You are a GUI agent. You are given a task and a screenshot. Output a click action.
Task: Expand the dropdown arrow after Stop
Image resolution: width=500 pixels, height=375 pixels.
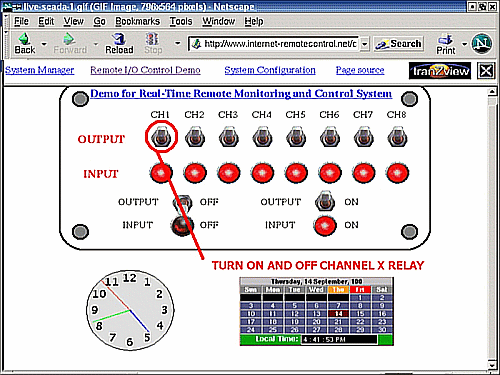[x=178, y=43]
